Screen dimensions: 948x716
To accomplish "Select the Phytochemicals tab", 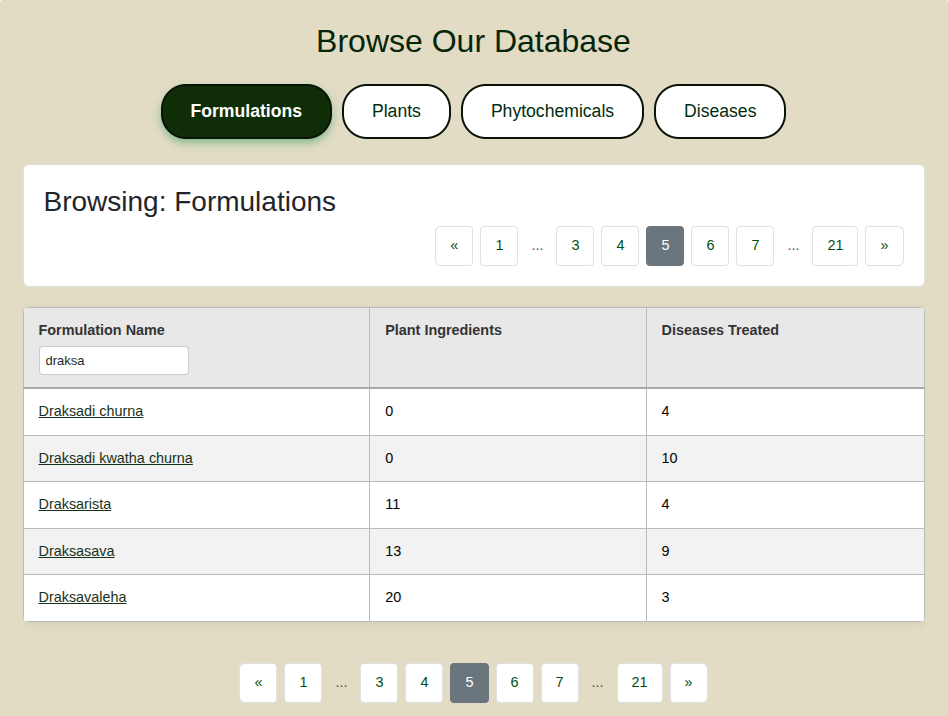I will click(x=552, y=111).
